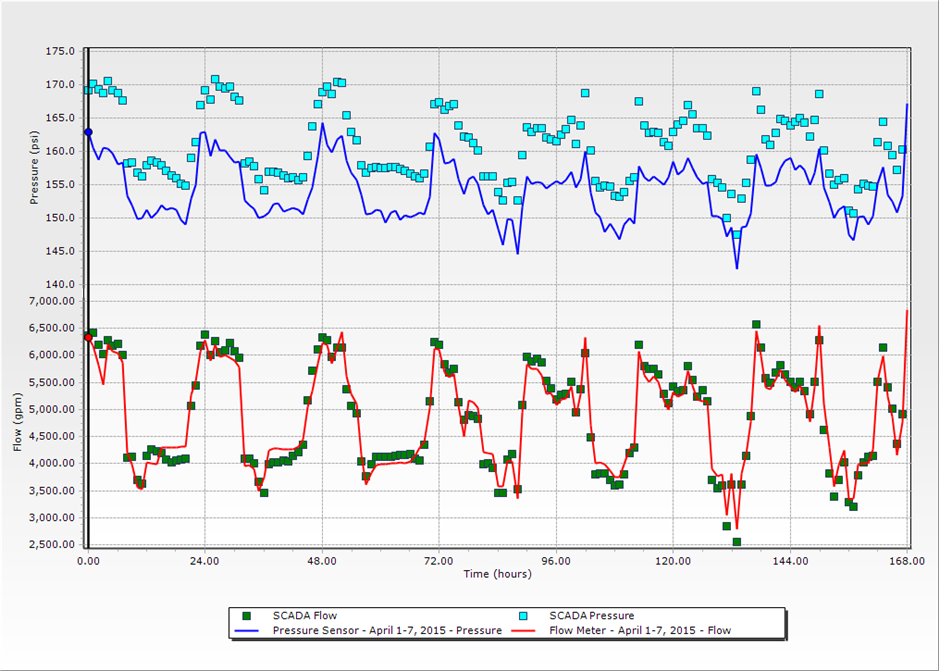This screenshot has width=939, height=671.
Task: Click the blue pressure curve at its deepest dip
Action: click(x=737, y=268)
